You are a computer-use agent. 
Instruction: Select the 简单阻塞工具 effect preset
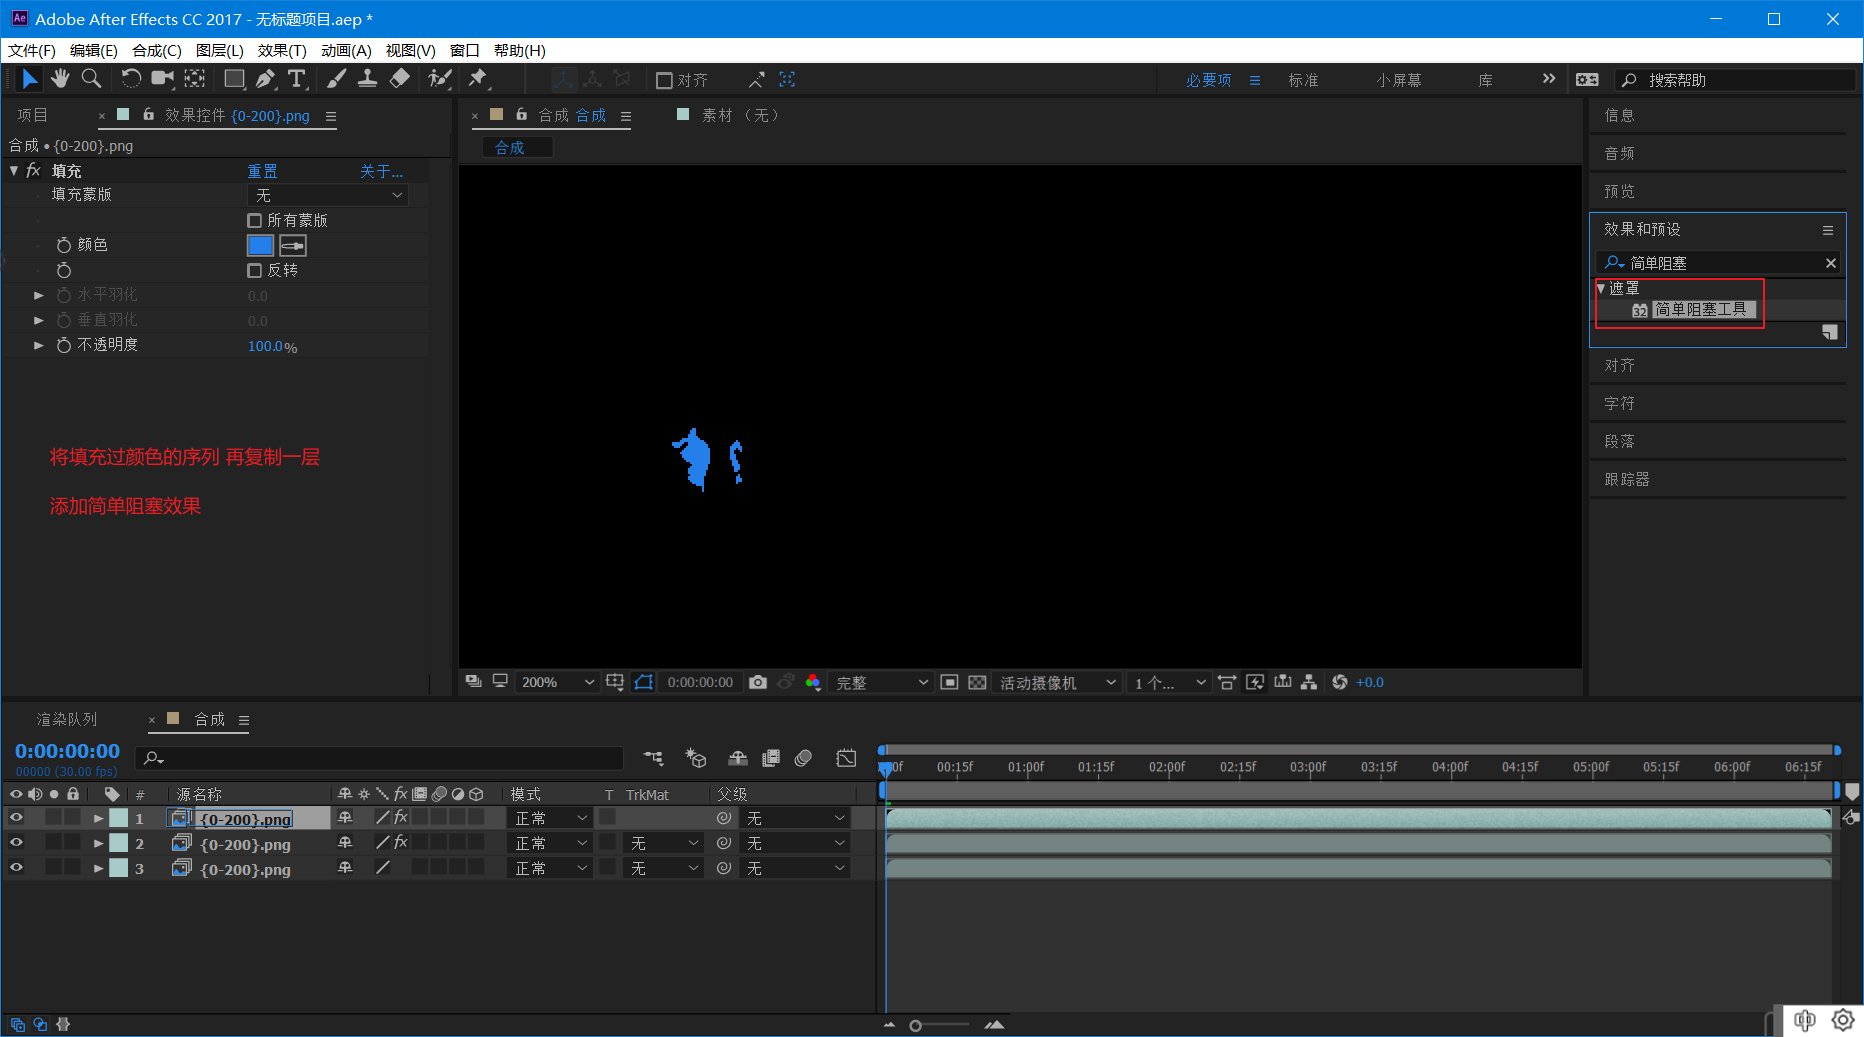[1700, 310]
